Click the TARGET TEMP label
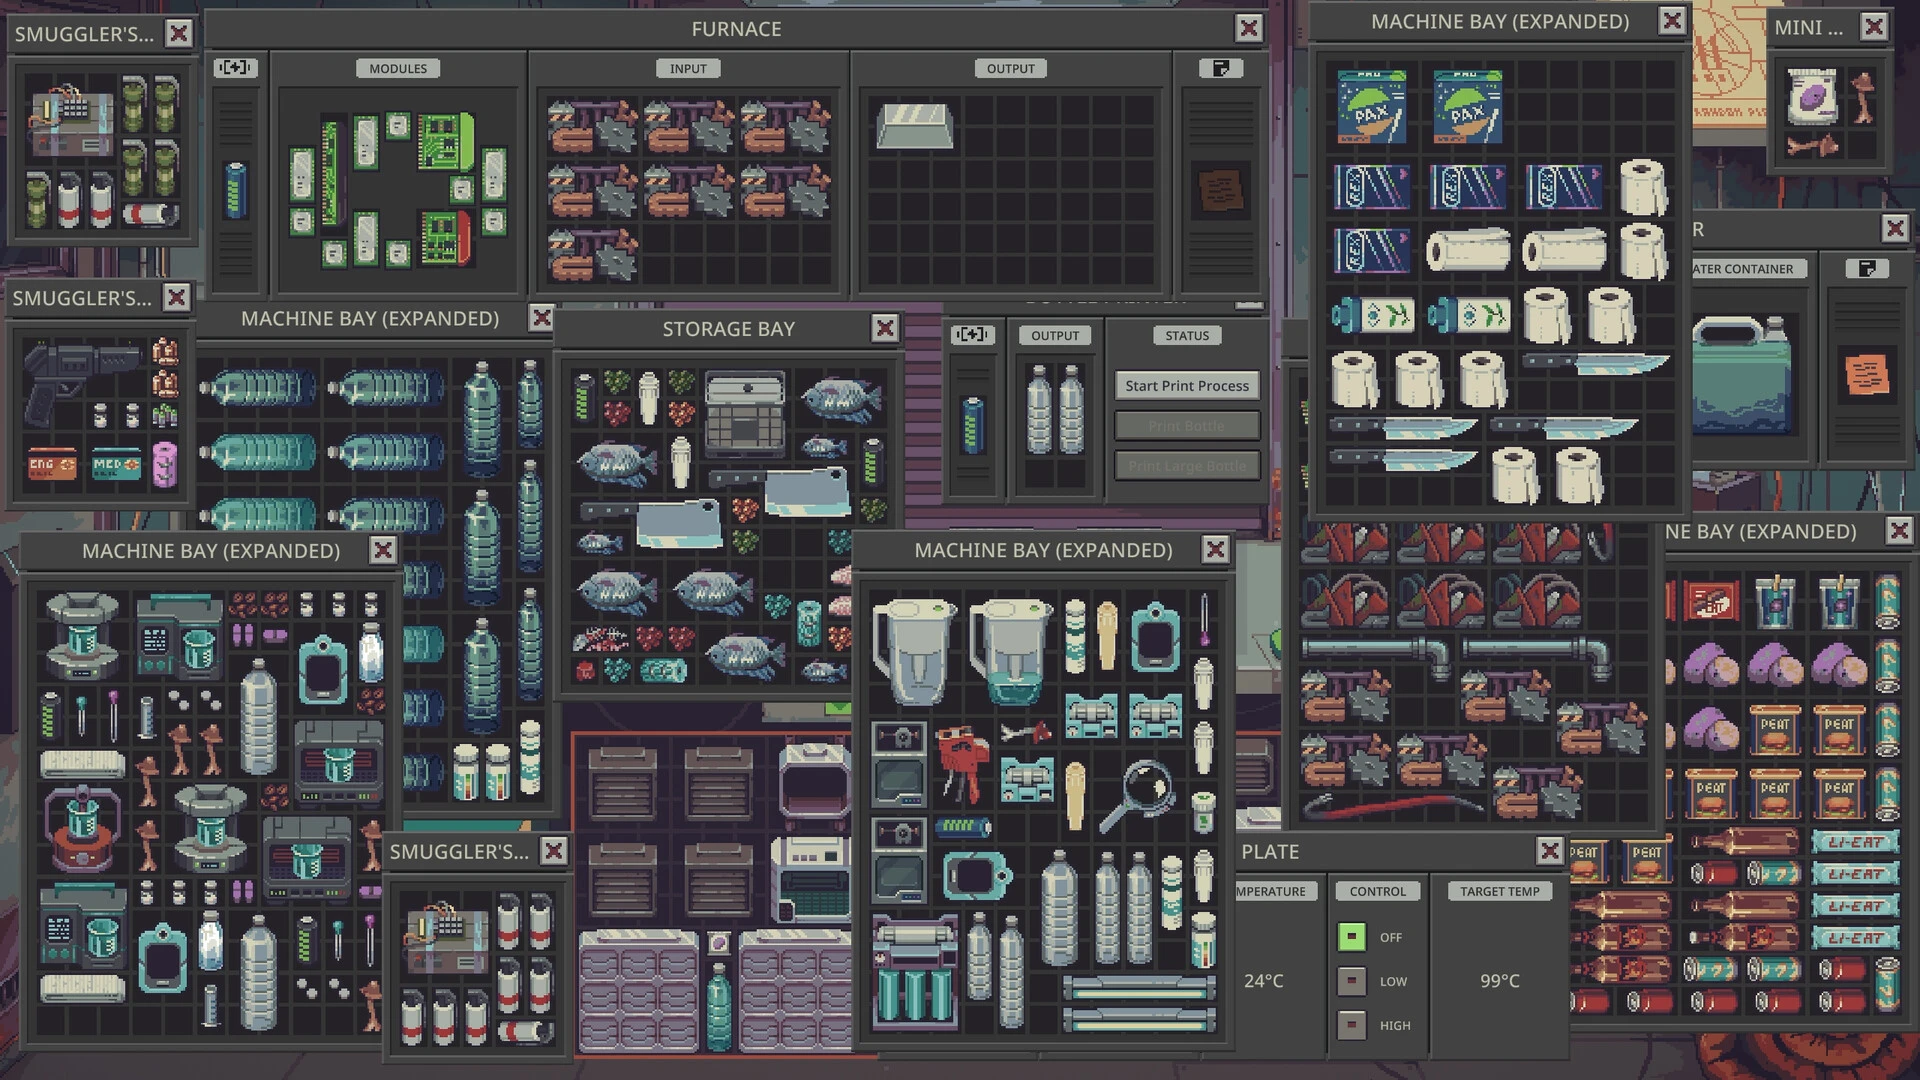1920x1080 pixels. tap(1500, 891)
